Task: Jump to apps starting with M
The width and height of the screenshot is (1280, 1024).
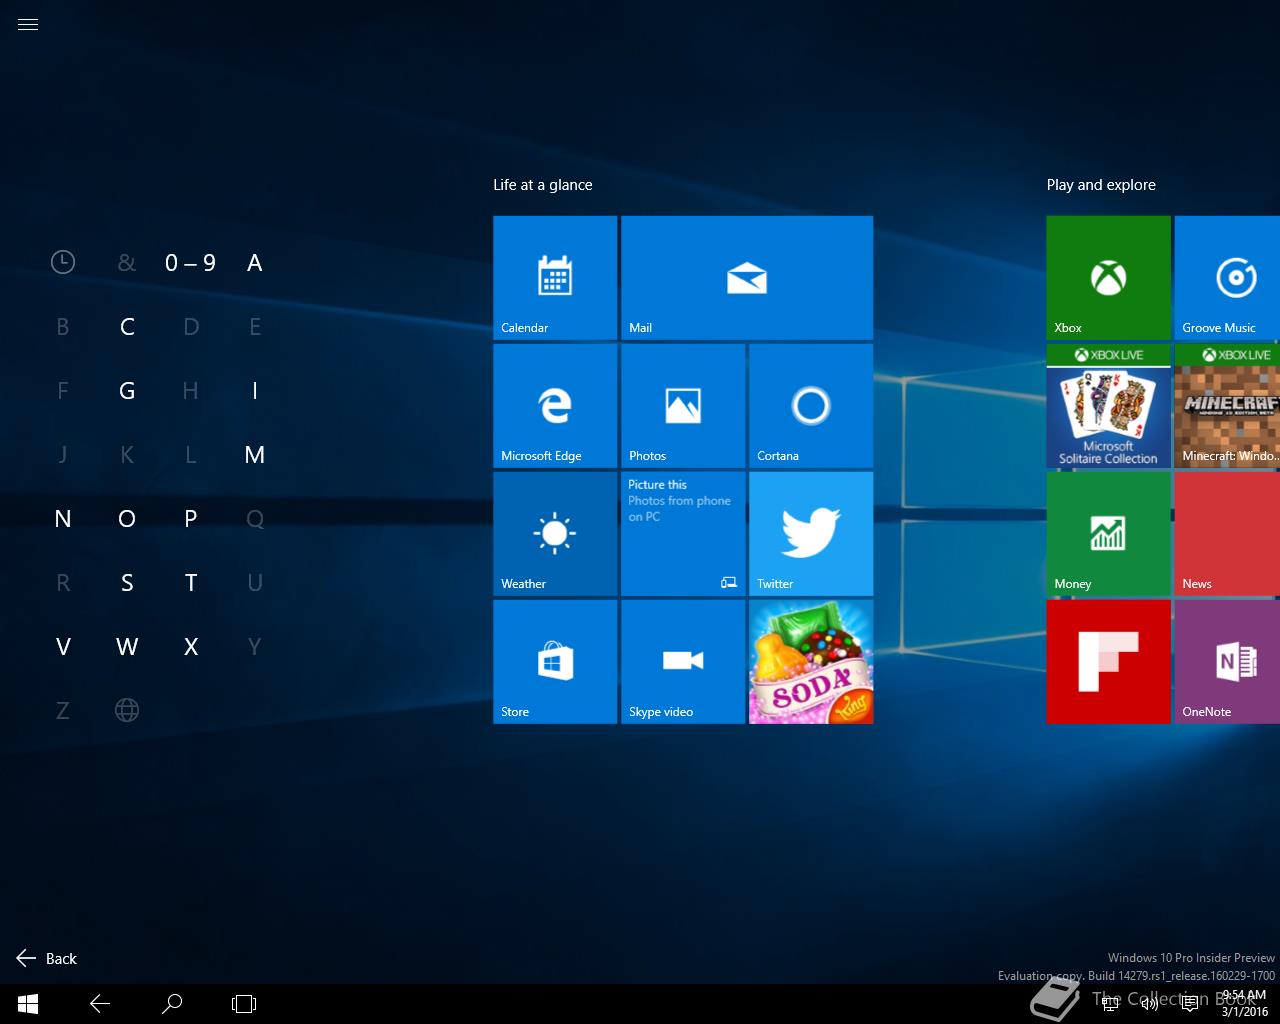Action: [255, 455]
